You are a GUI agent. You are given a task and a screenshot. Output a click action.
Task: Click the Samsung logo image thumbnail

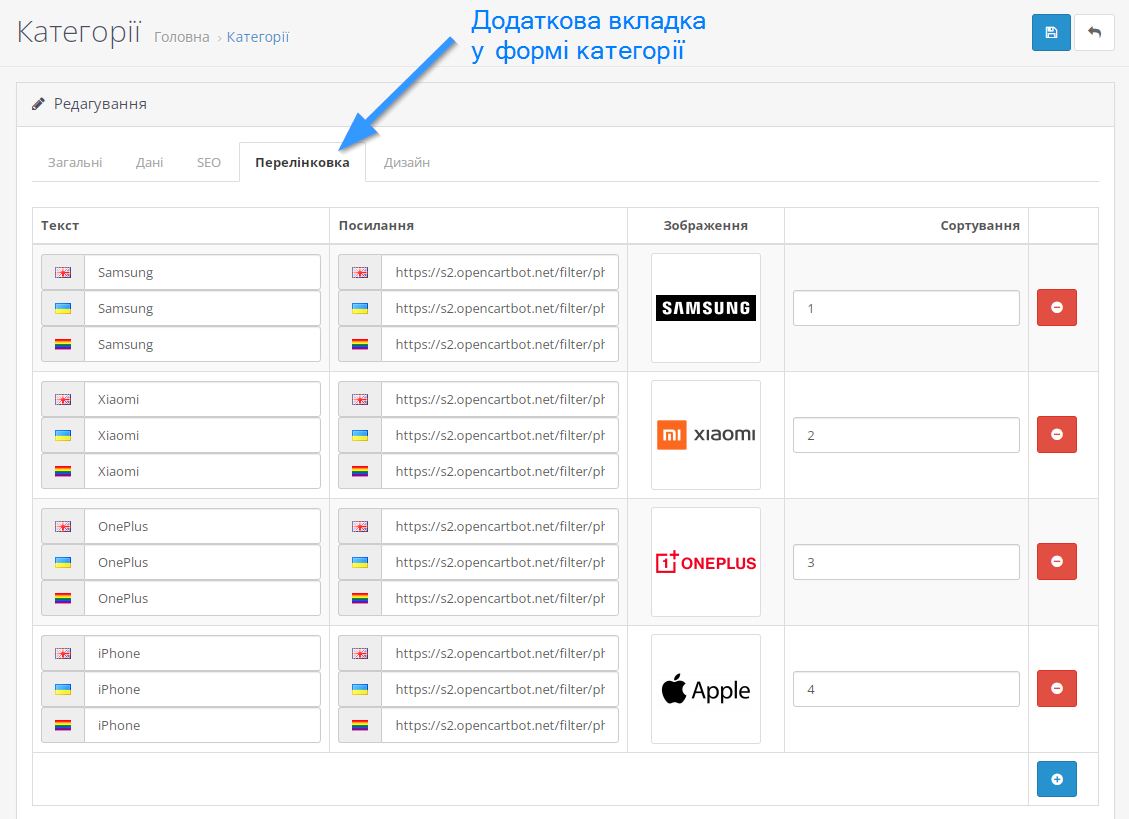706,308
